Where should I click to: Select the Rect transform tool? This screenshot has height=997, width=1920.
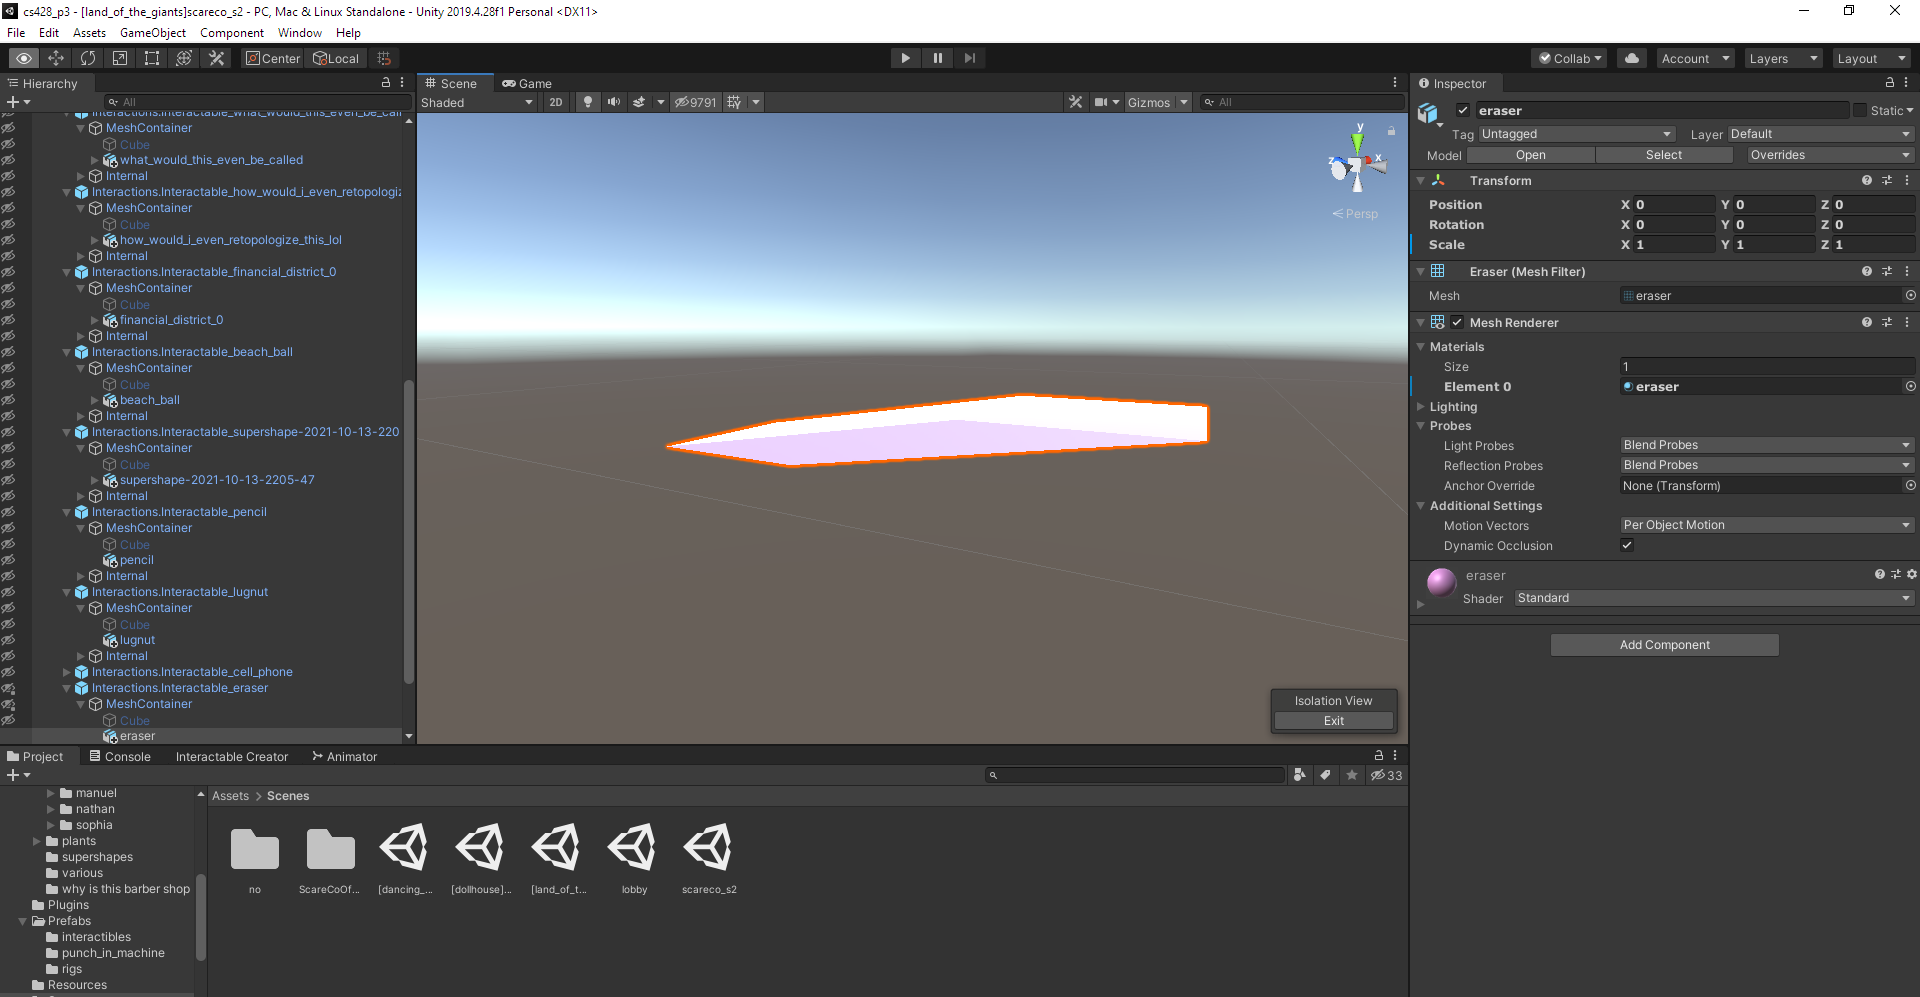click(x=152, y=58)
